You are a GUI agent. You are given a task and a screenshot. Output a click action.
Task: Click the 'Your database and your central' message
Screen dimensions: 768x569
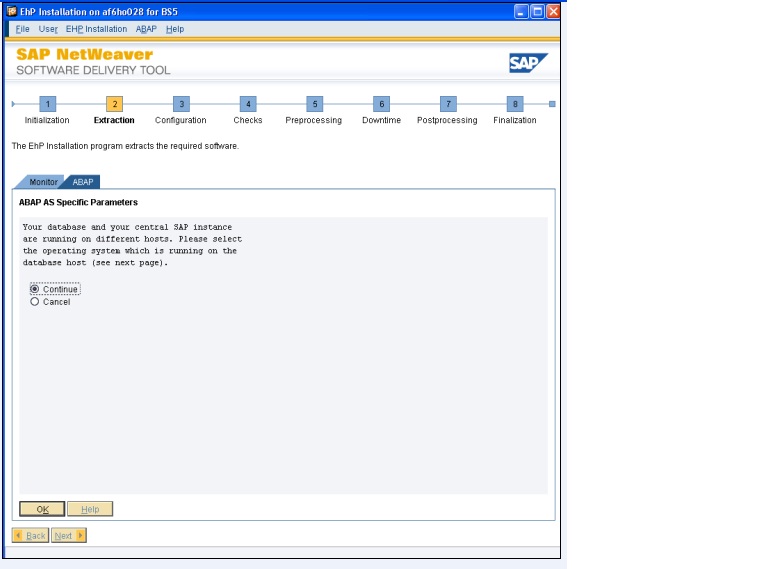click(x=132, y=245)
